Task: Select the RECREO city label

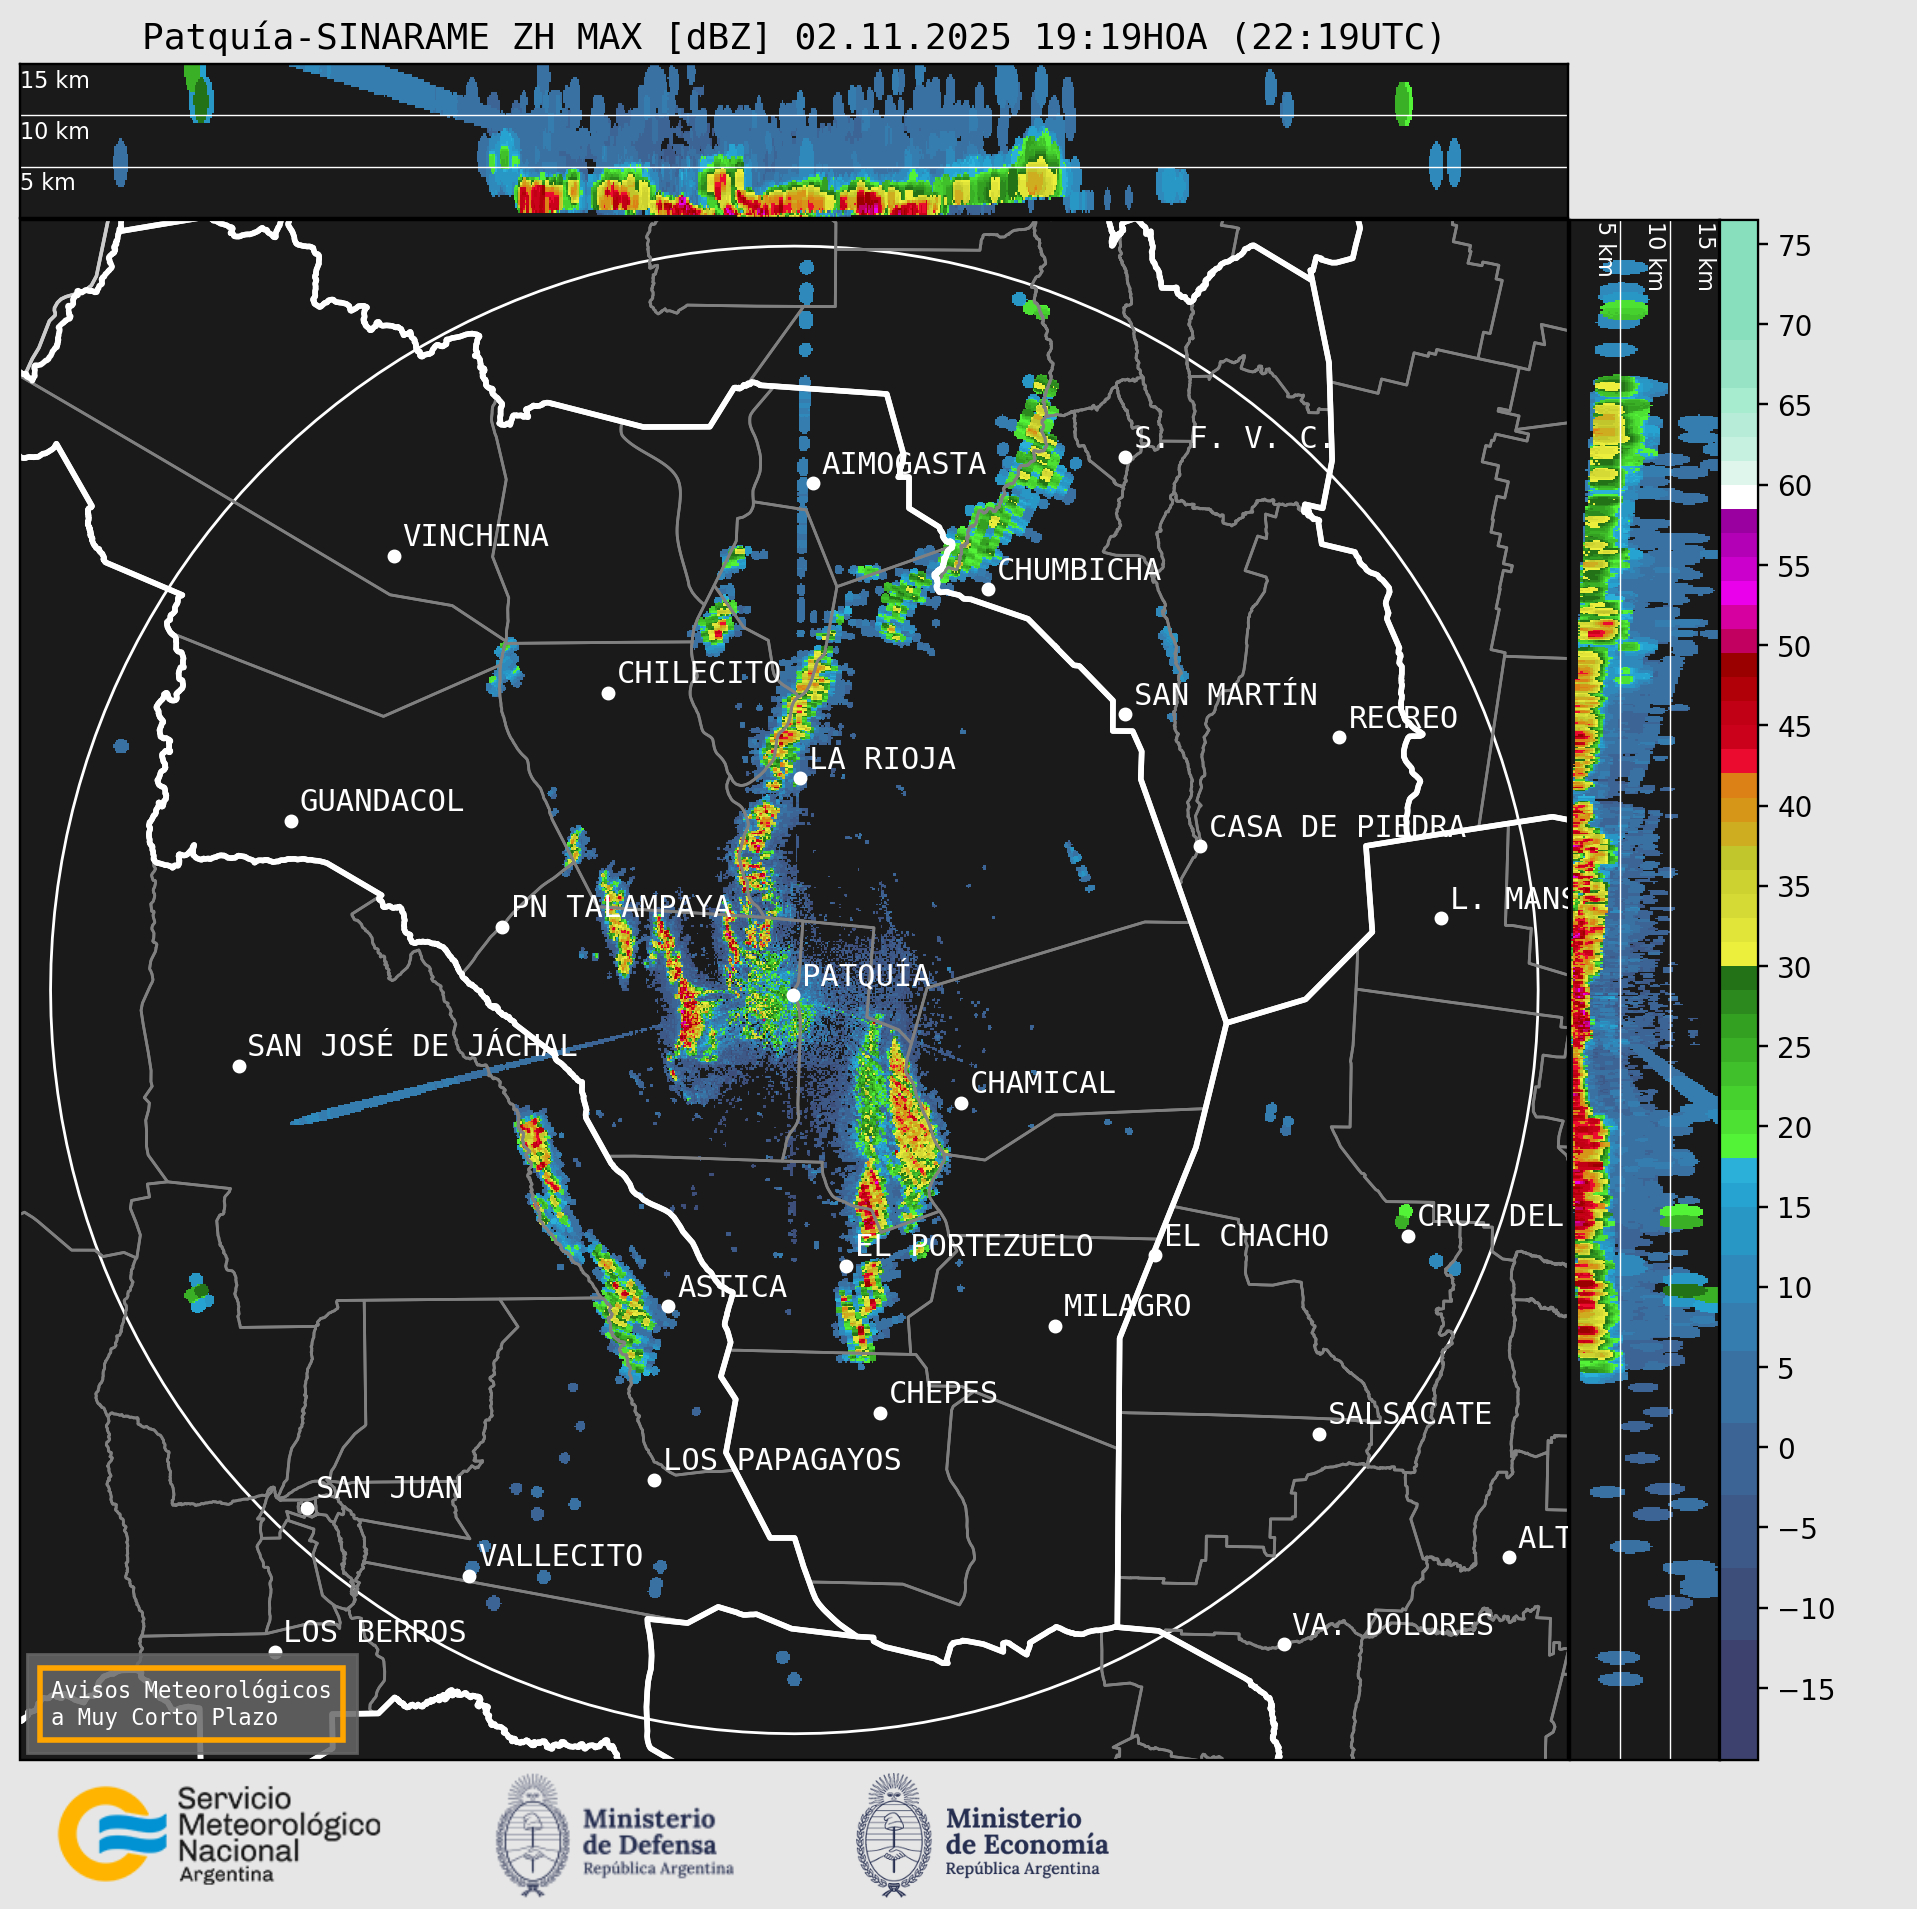Action: pos(1403,718)
